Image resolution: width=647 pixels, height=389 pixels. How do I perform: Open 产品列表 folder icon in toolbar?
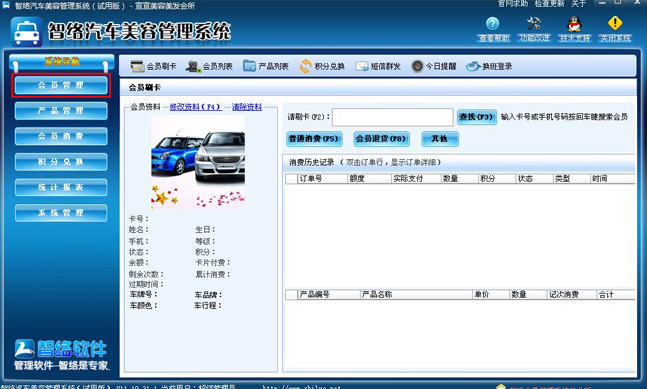click(249, 66)
